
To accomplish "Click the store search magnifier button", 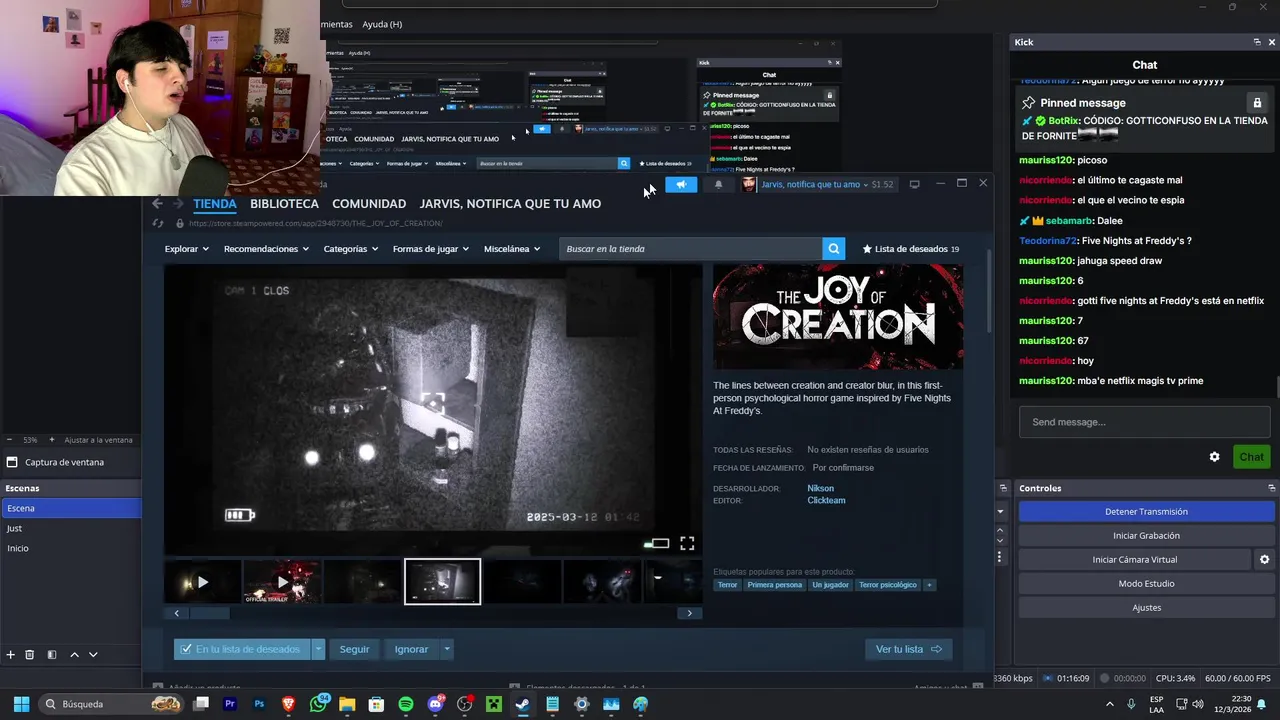I will point(833,249).
